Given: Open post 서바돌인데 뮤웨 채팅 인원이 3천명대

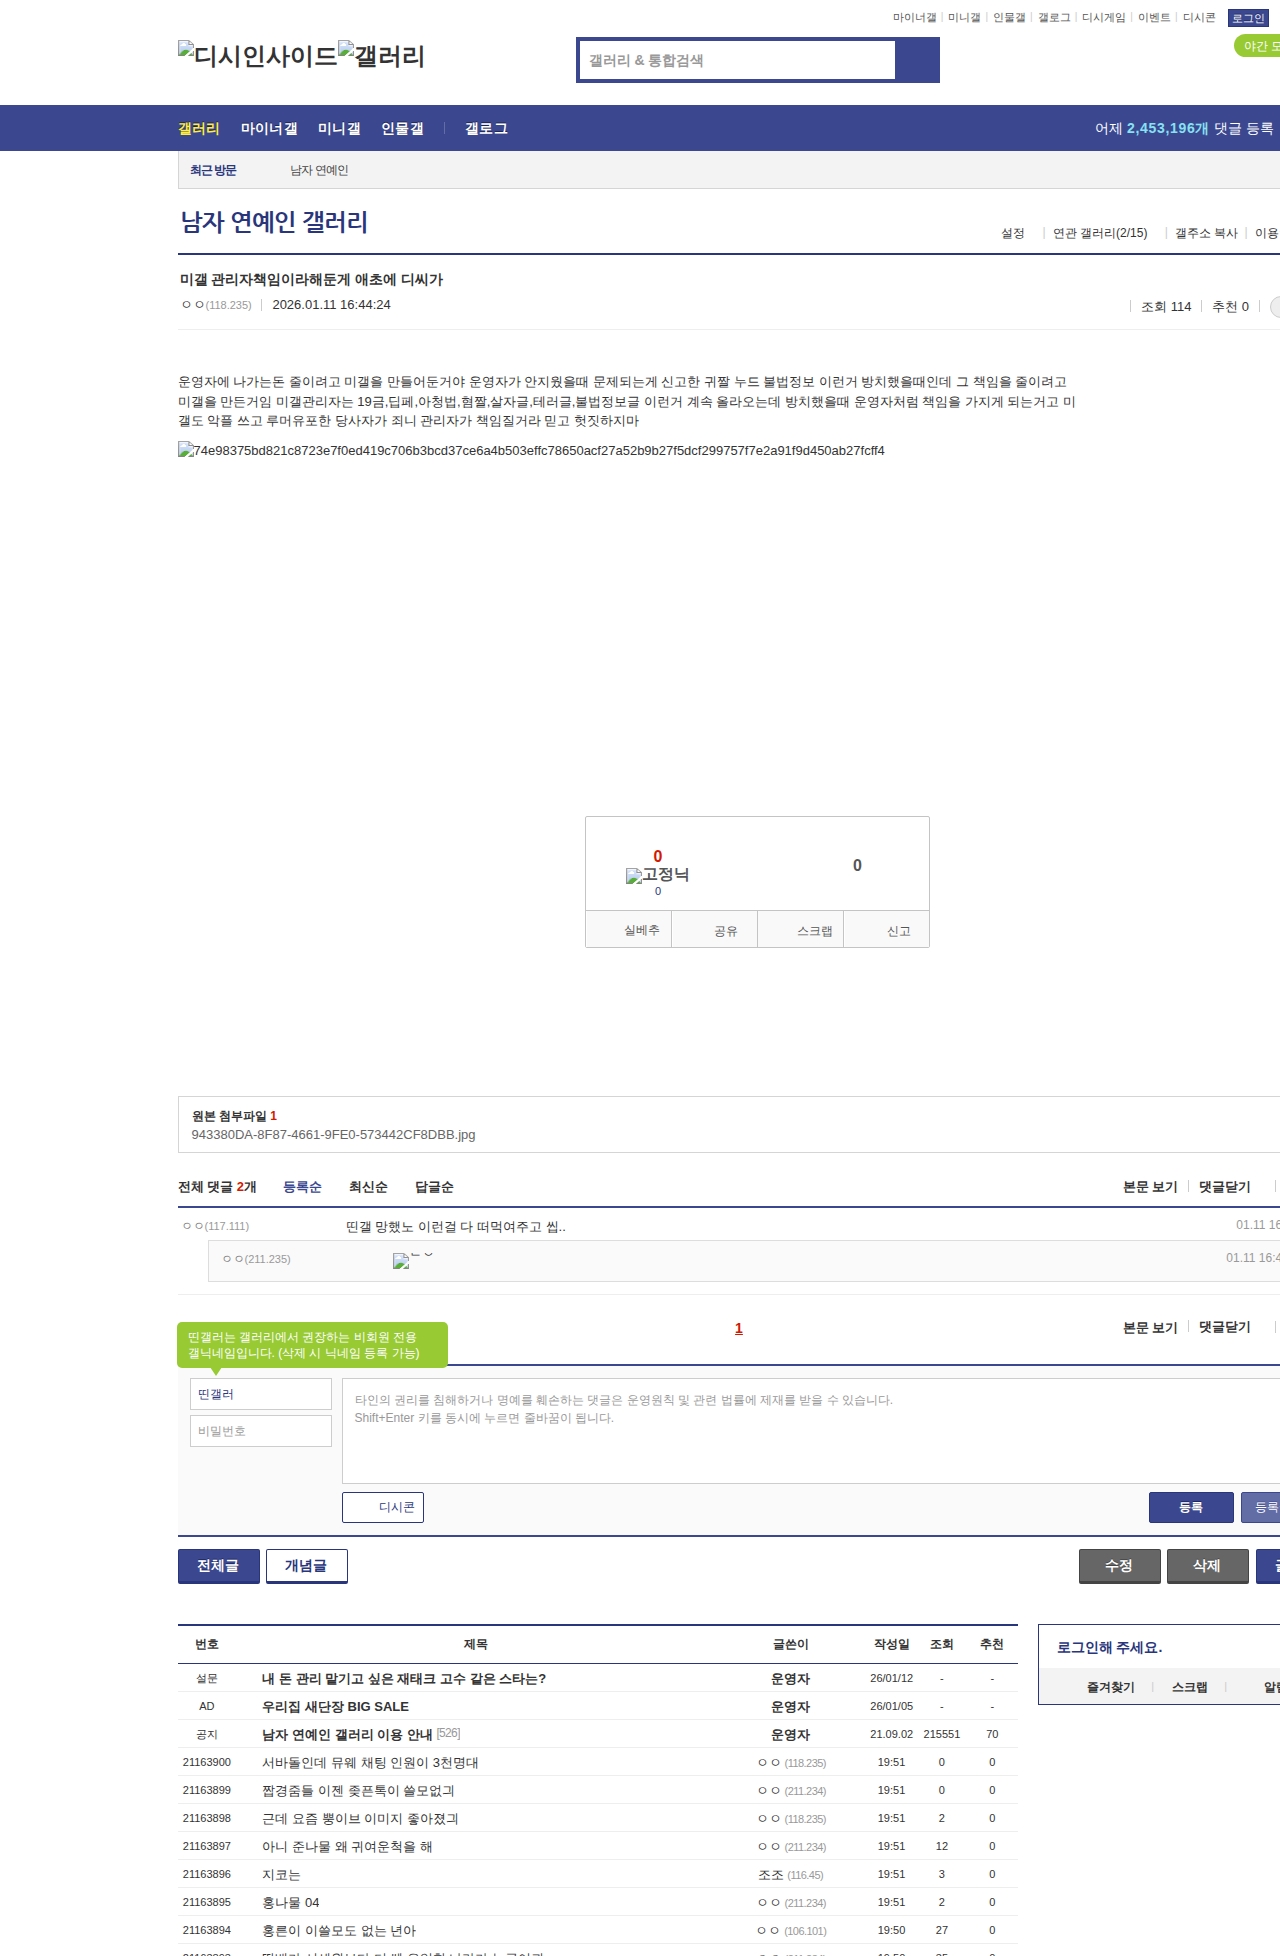Looking at the screenshot, I should 370,1763.
